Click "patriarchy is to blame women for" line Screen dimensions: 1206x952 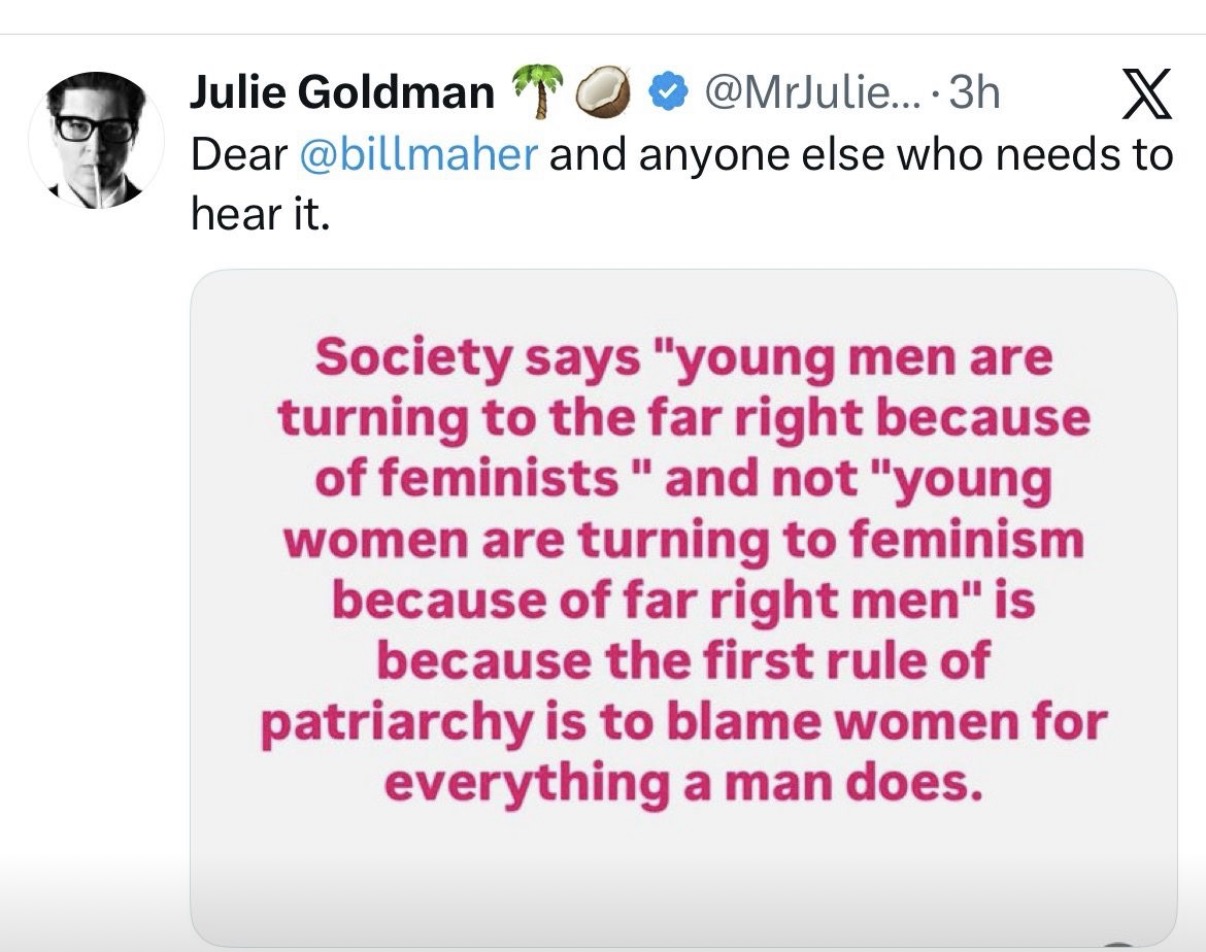click(x=684, y=722)
